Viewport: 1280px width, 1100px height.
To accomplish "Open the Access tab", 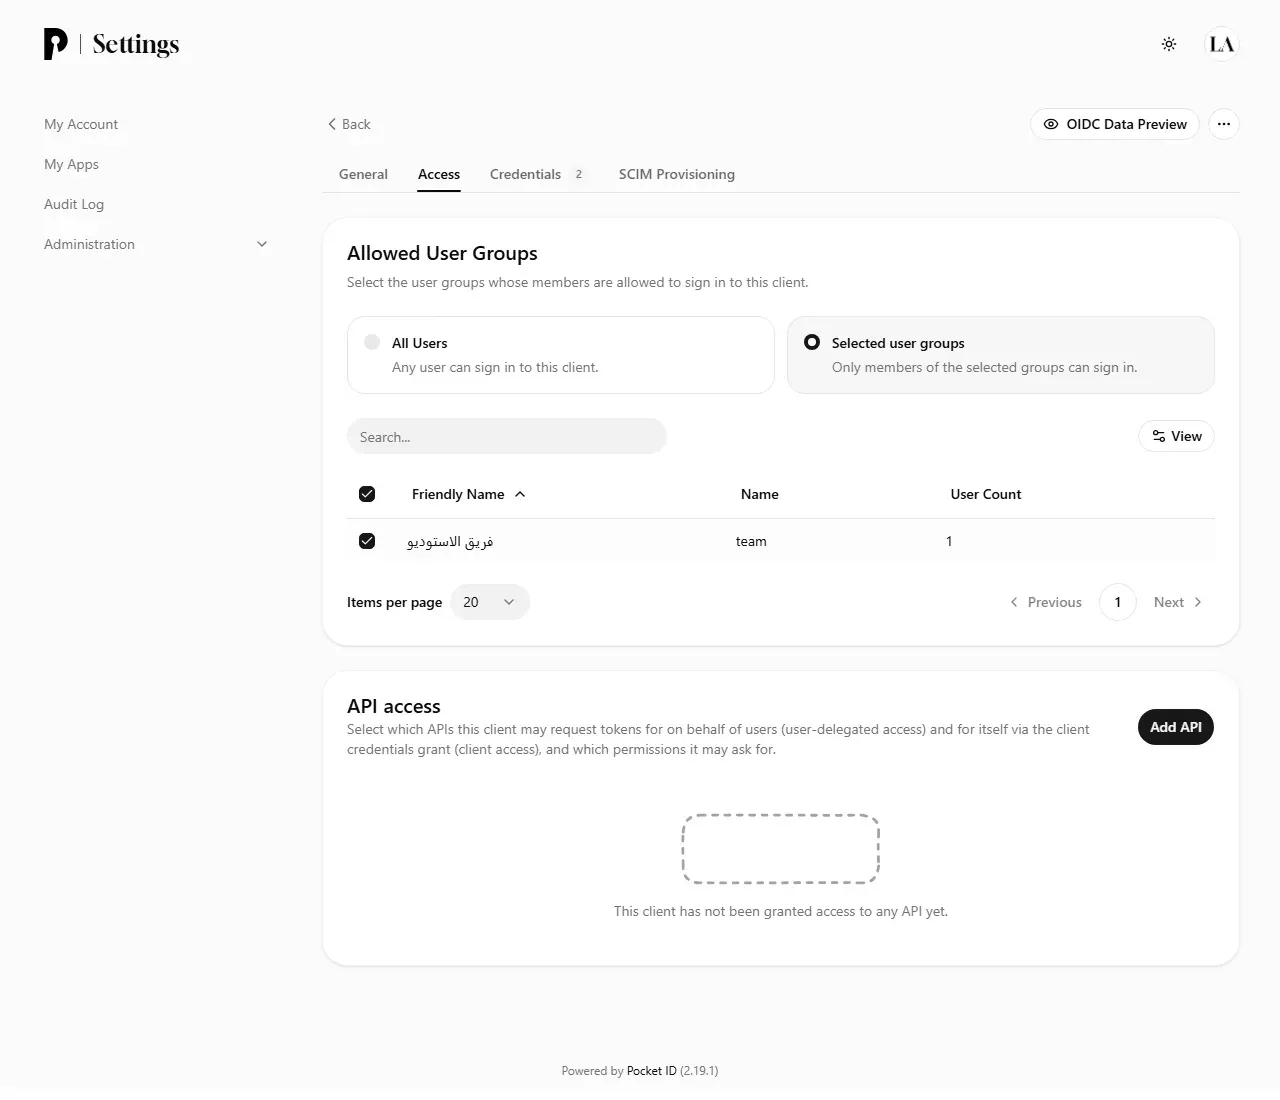I will (x=439, y=174).
